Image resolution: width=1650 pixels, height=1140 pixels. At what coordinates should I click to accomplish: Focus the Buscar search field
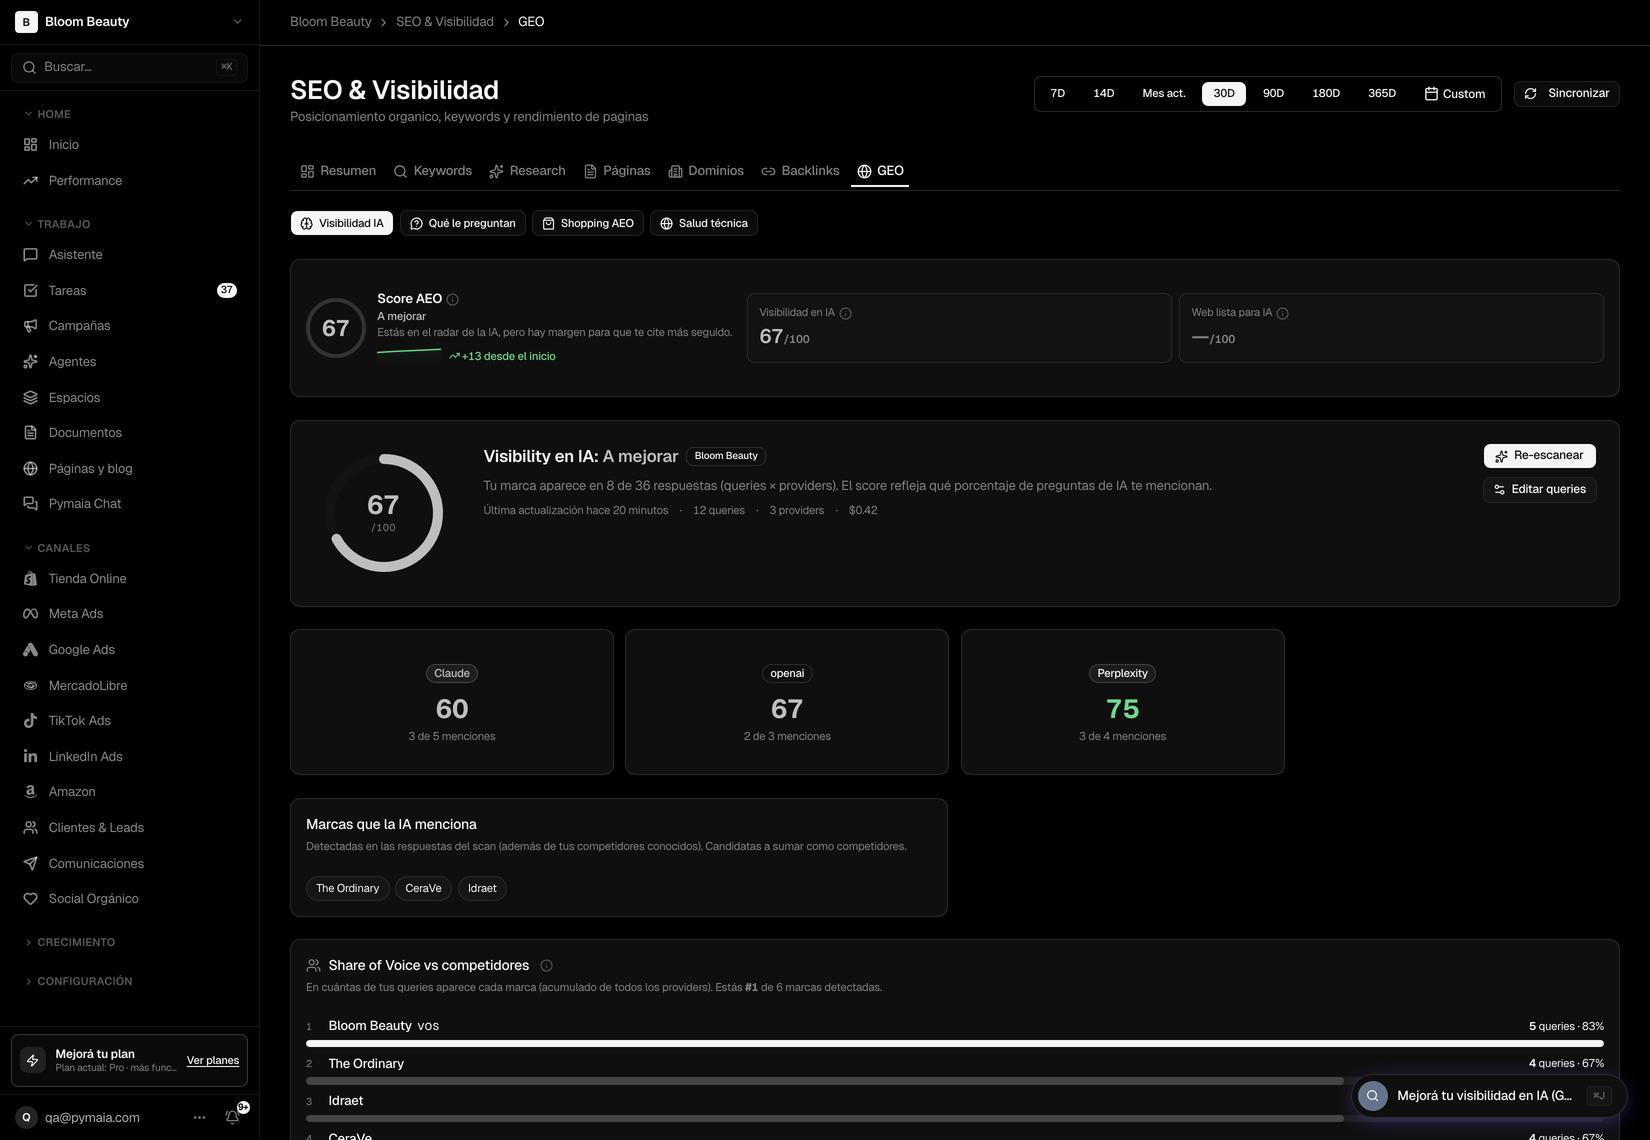pyautogui.click(x=130, y=67)
